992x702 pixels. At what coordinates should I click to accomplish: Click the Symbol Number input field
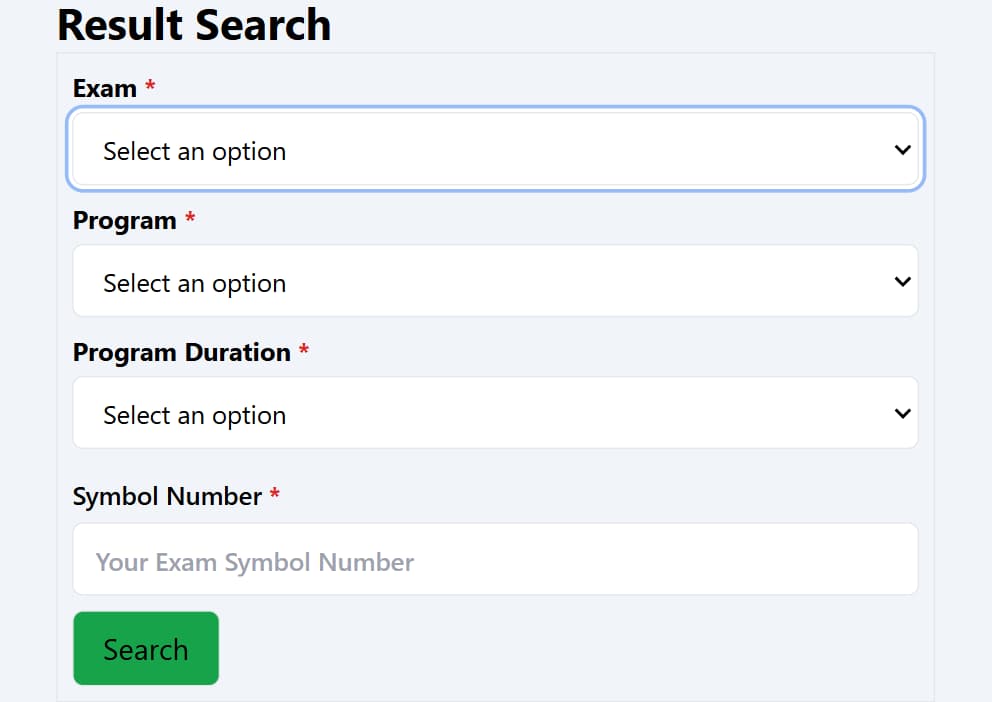[496, 558]
